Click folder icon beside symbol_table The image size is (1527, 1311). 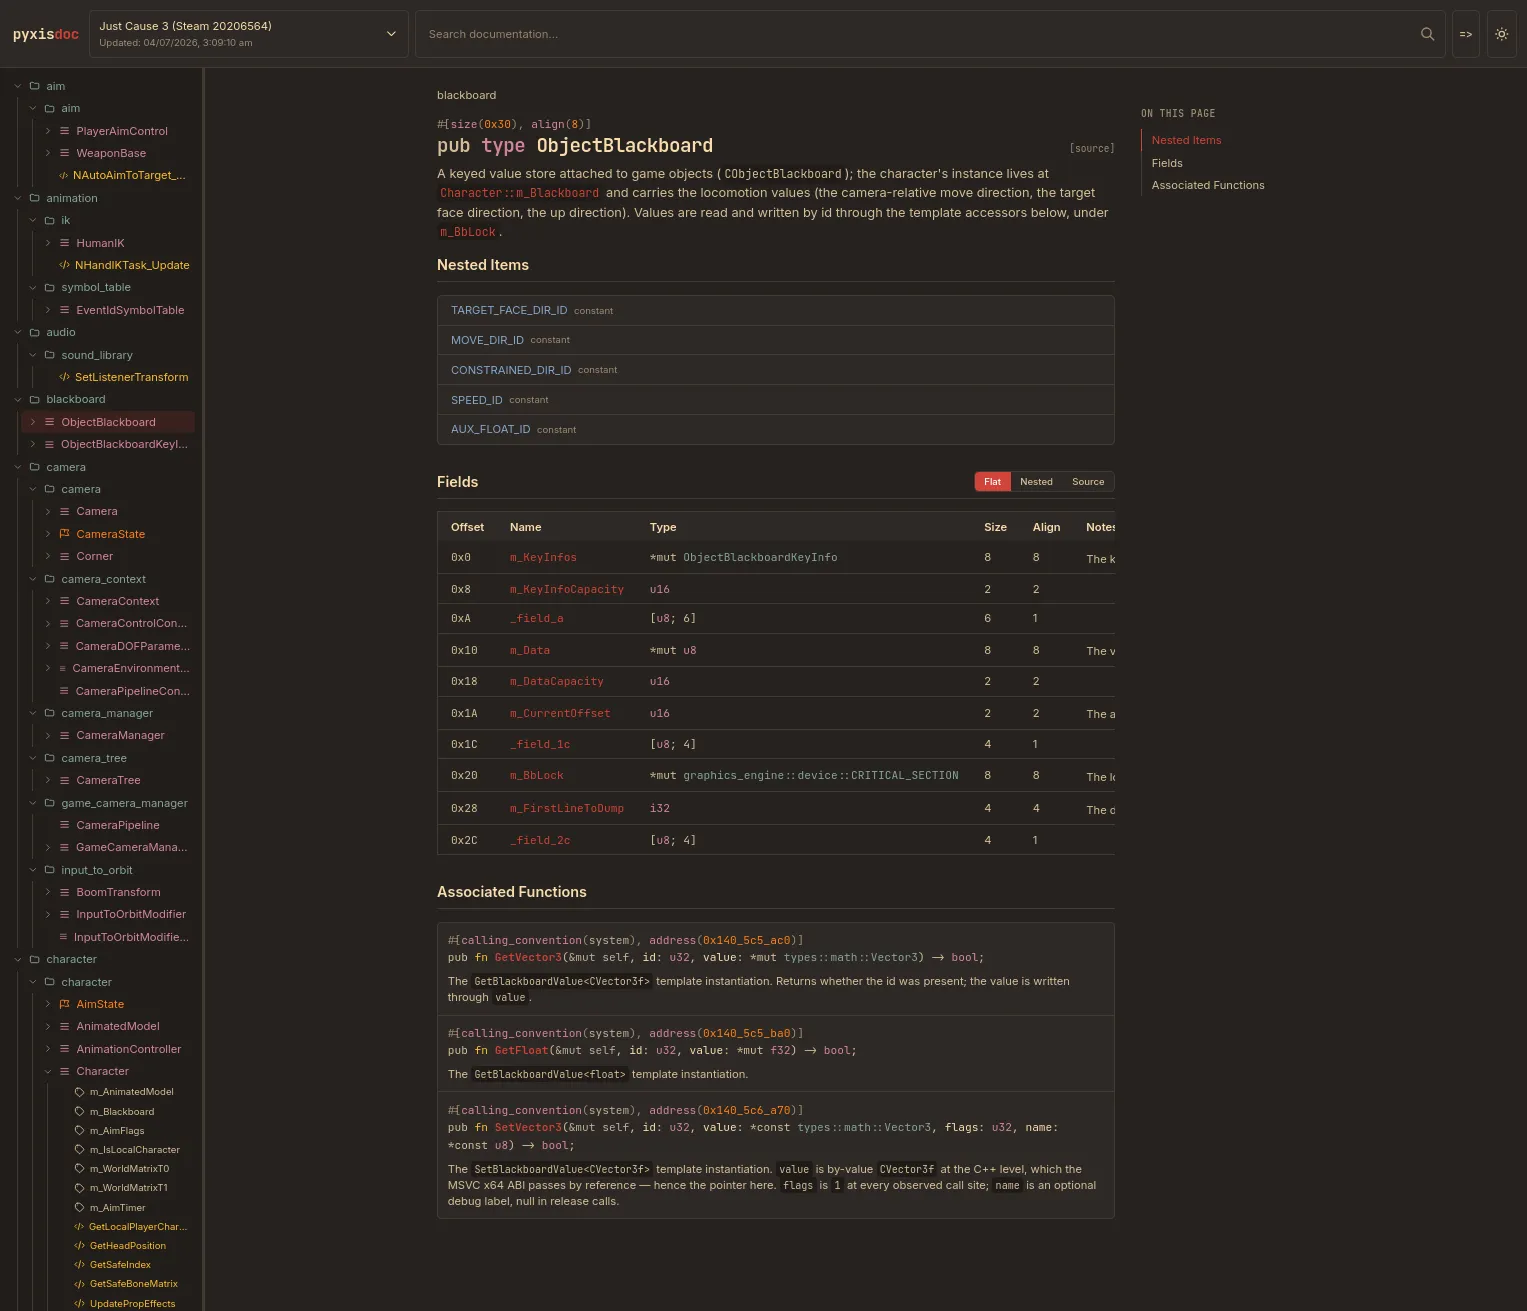pos(50,287)
